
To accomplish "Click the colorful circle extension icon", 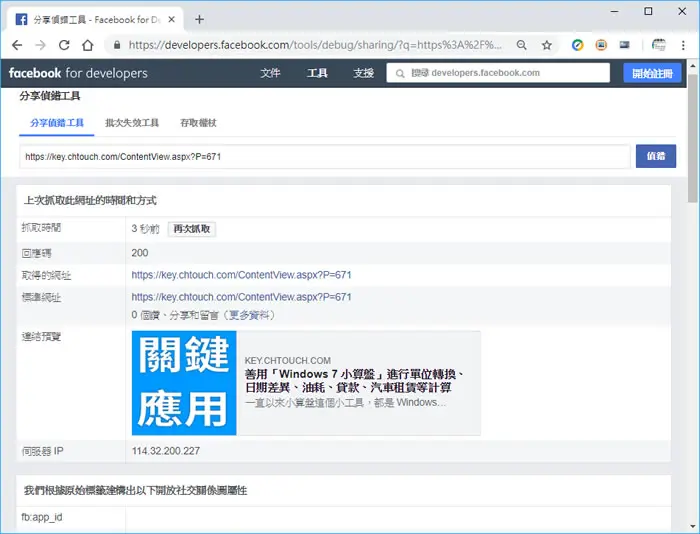I will (578, 45).
